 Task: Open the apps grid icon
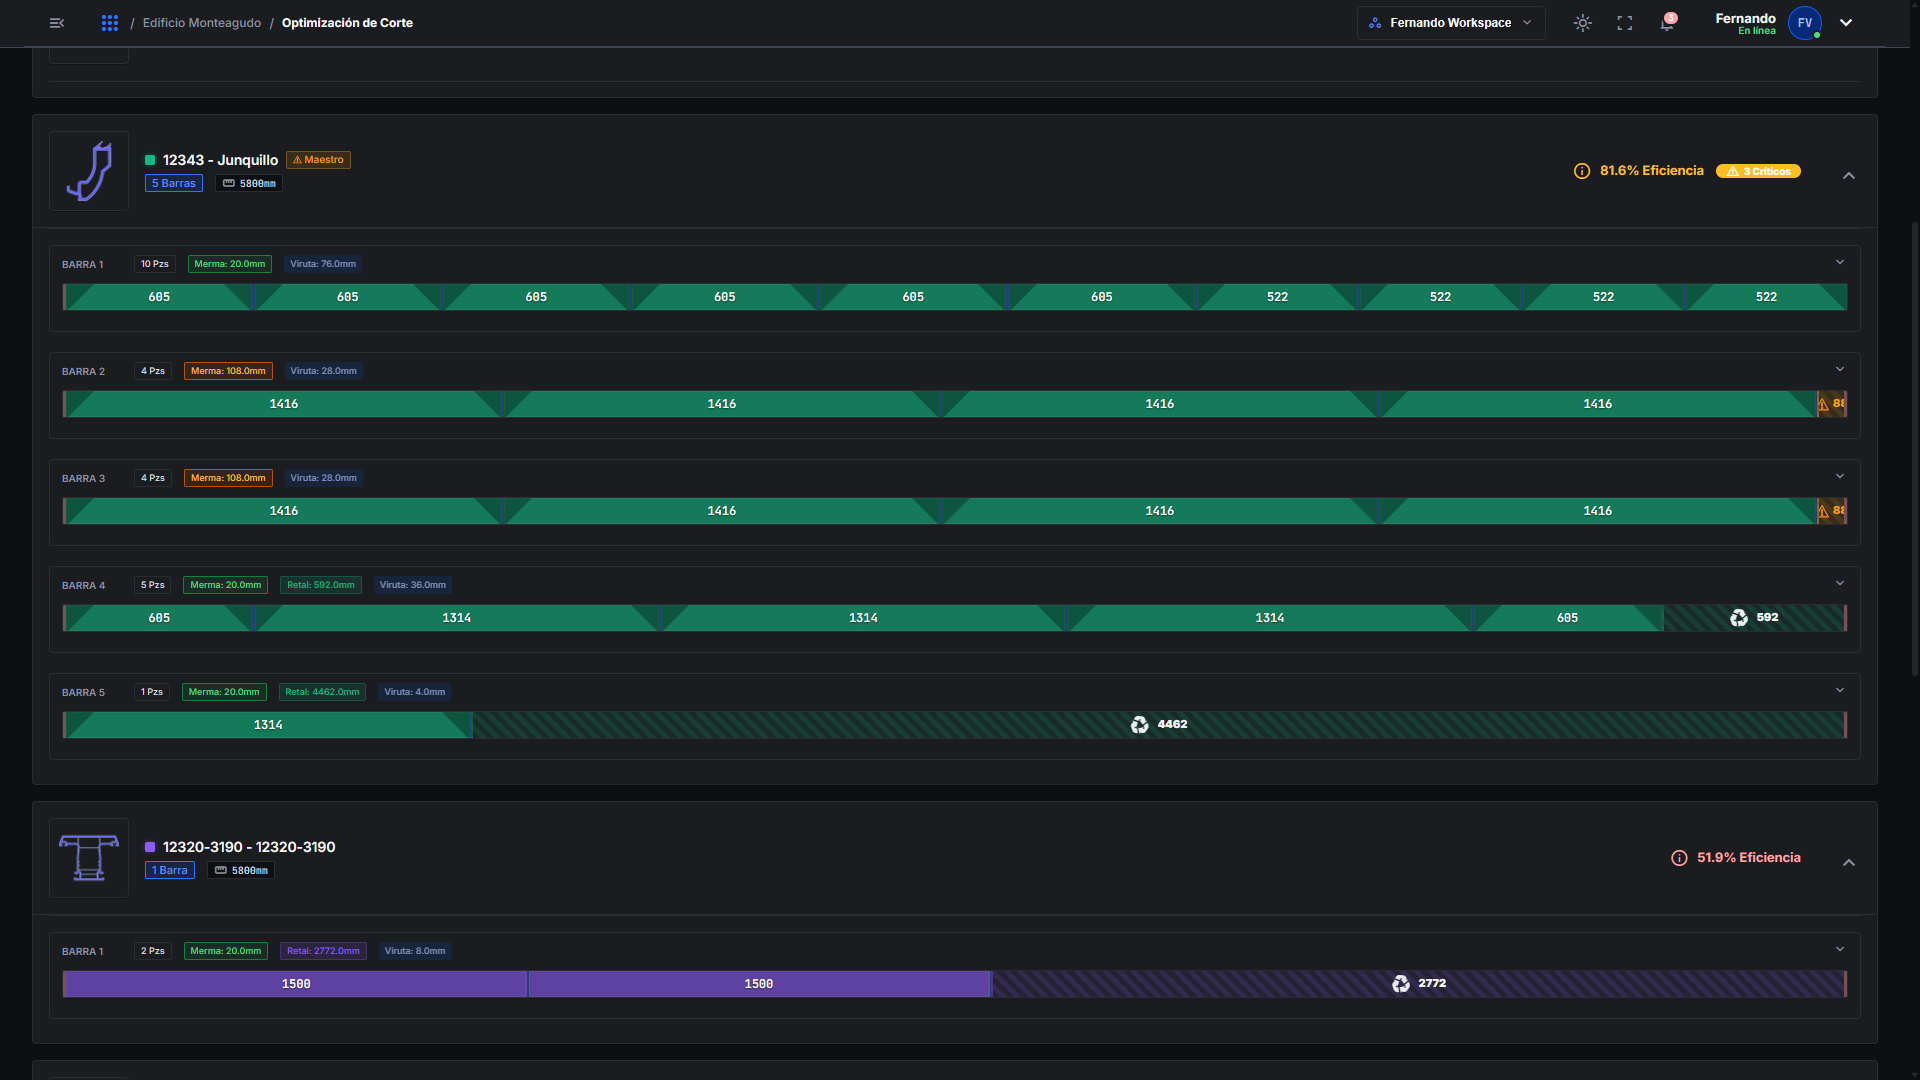tap(110, 23)
